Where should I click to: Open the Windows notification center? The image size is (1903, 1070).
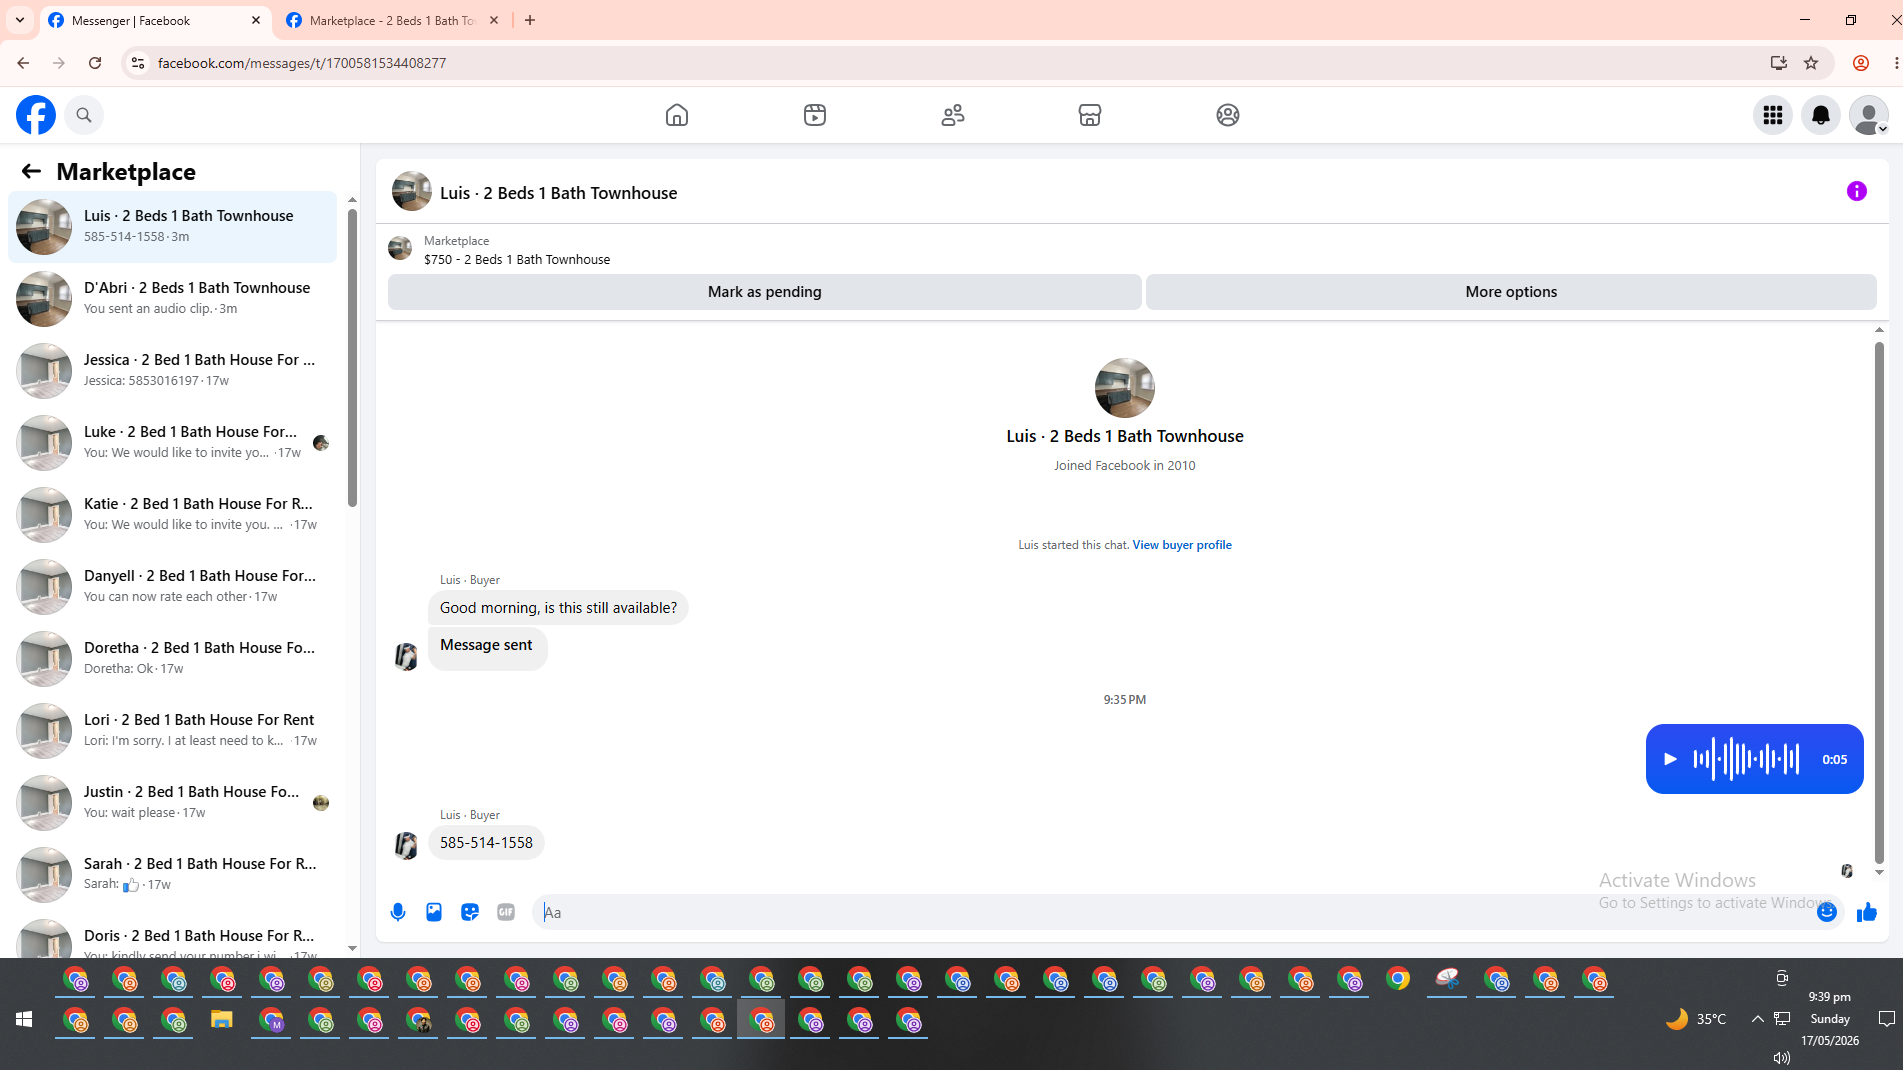click(x=1887, y=1019)
